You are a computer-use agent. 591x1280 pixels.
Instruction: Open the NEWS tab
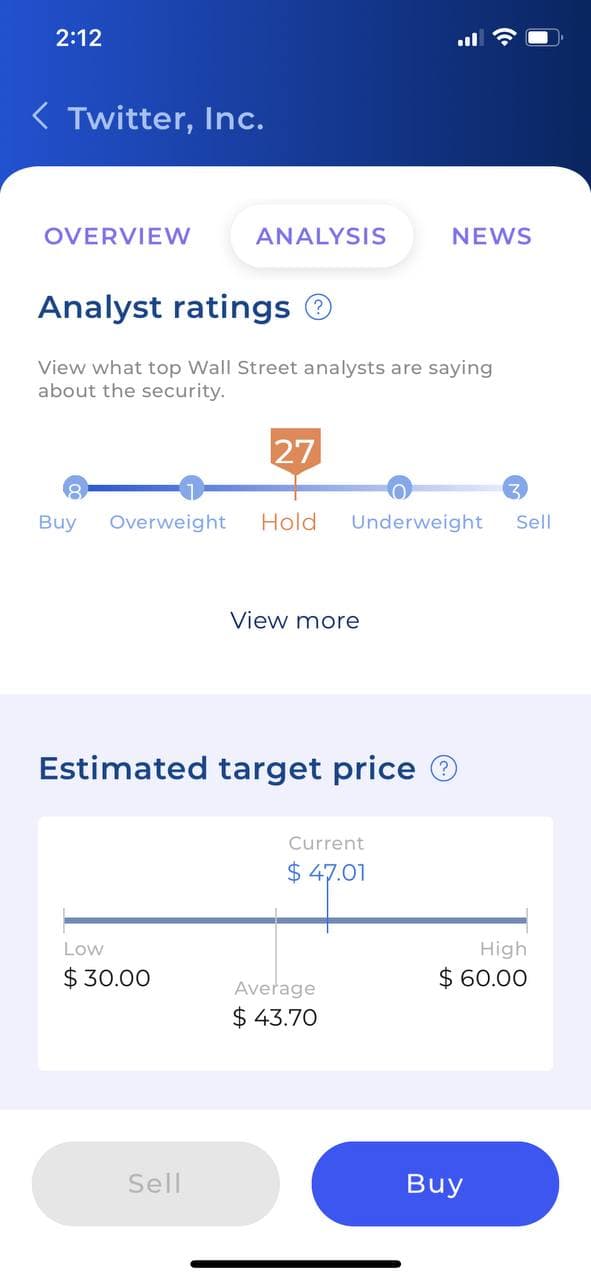492,236
